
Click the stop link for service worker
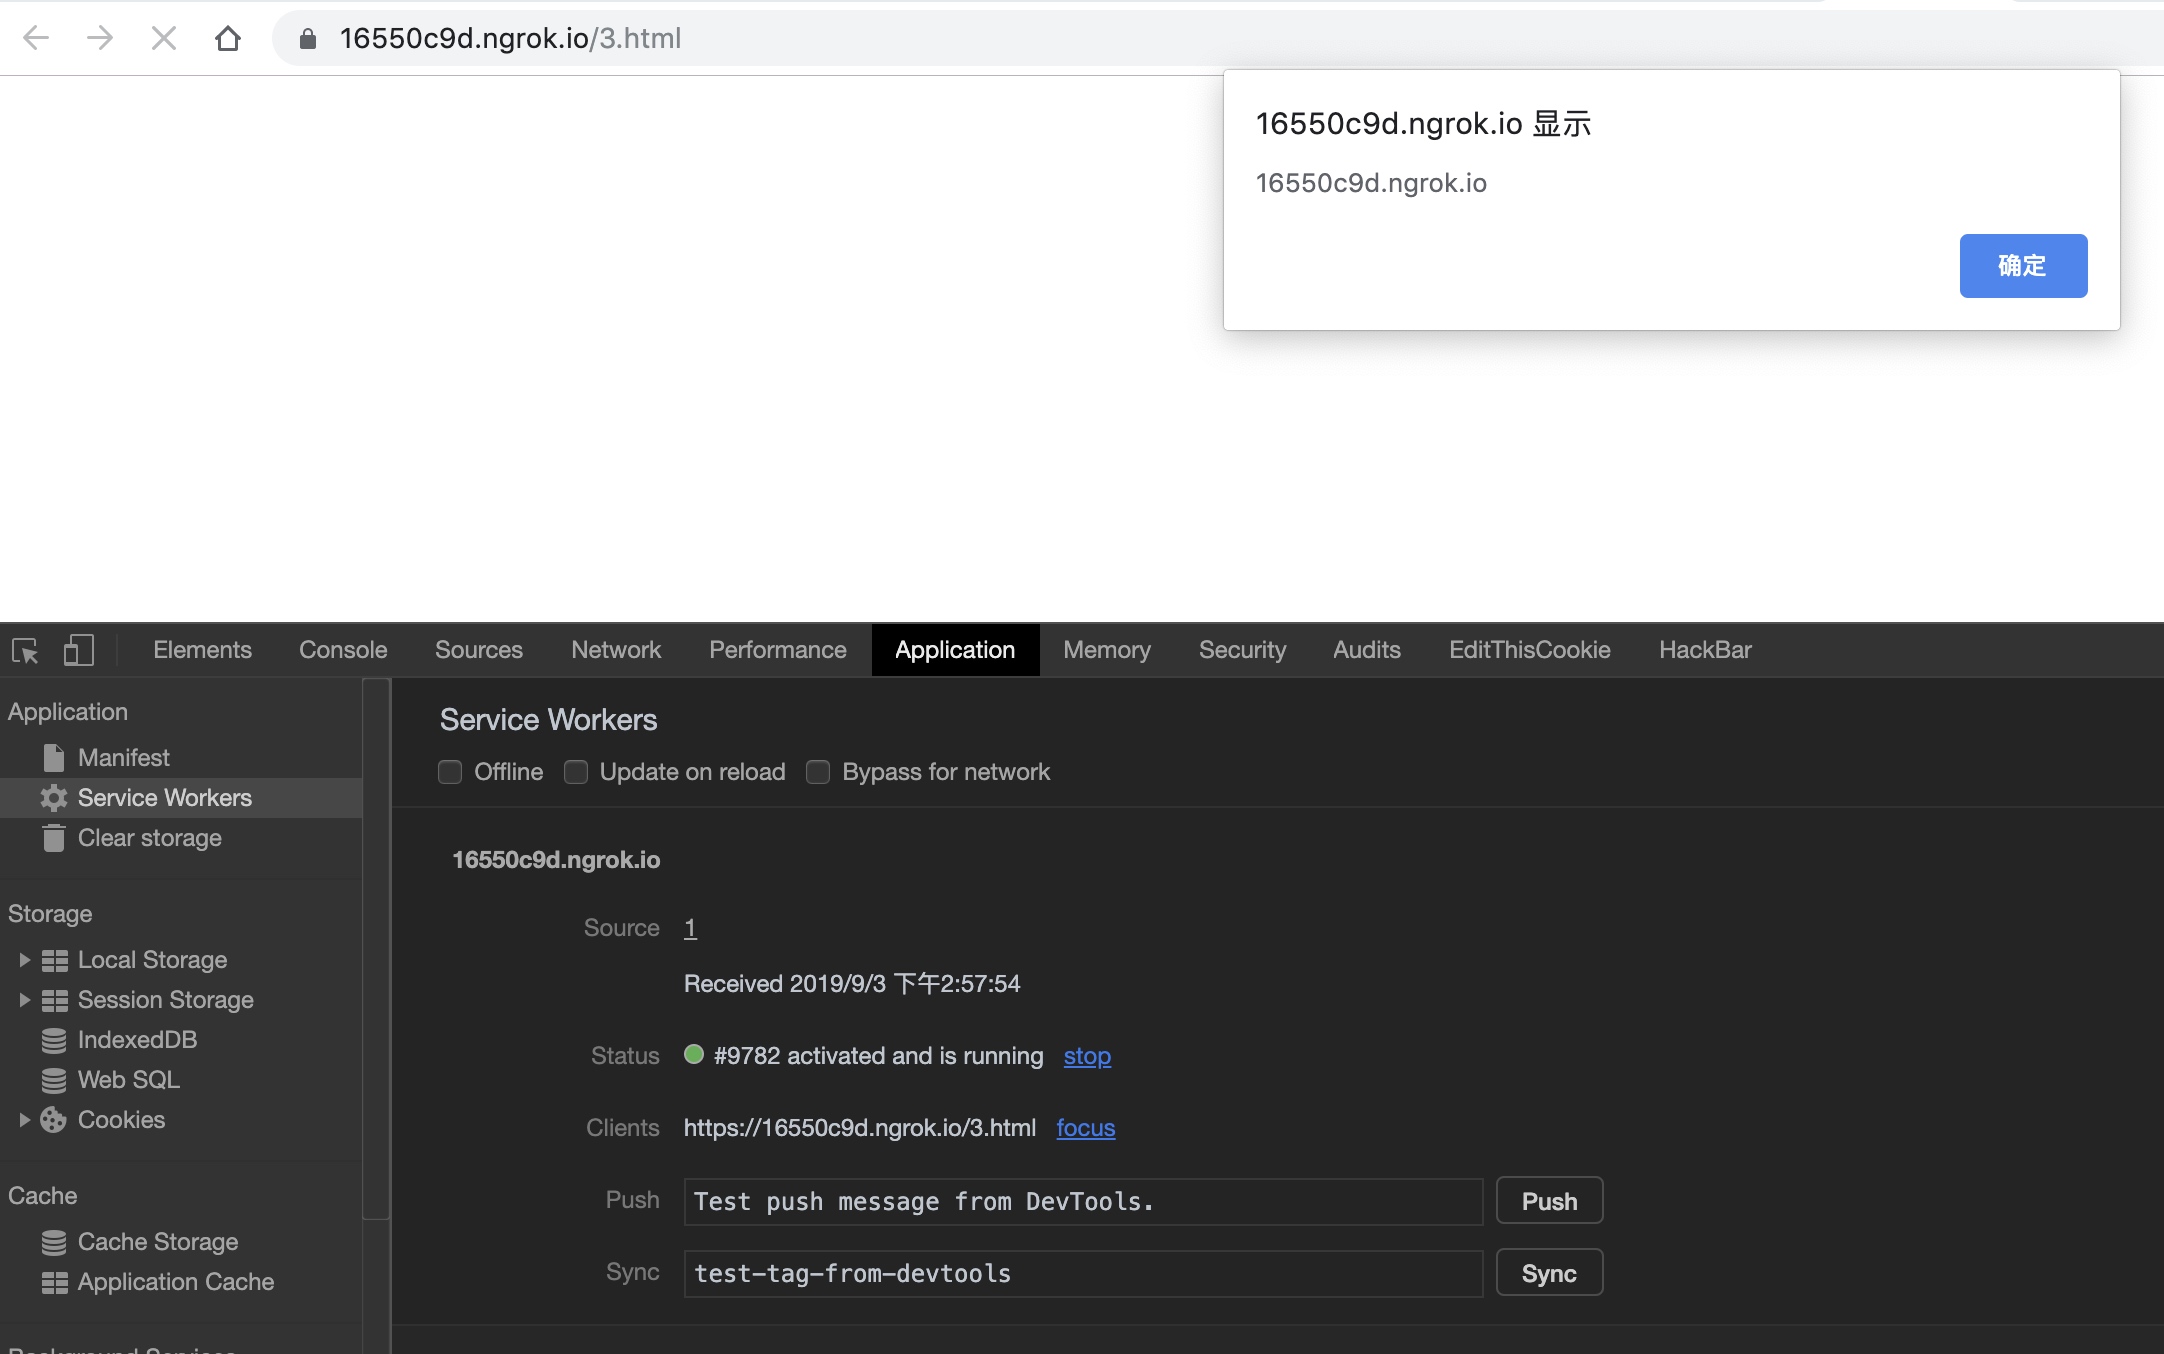coord(1087,1056)
